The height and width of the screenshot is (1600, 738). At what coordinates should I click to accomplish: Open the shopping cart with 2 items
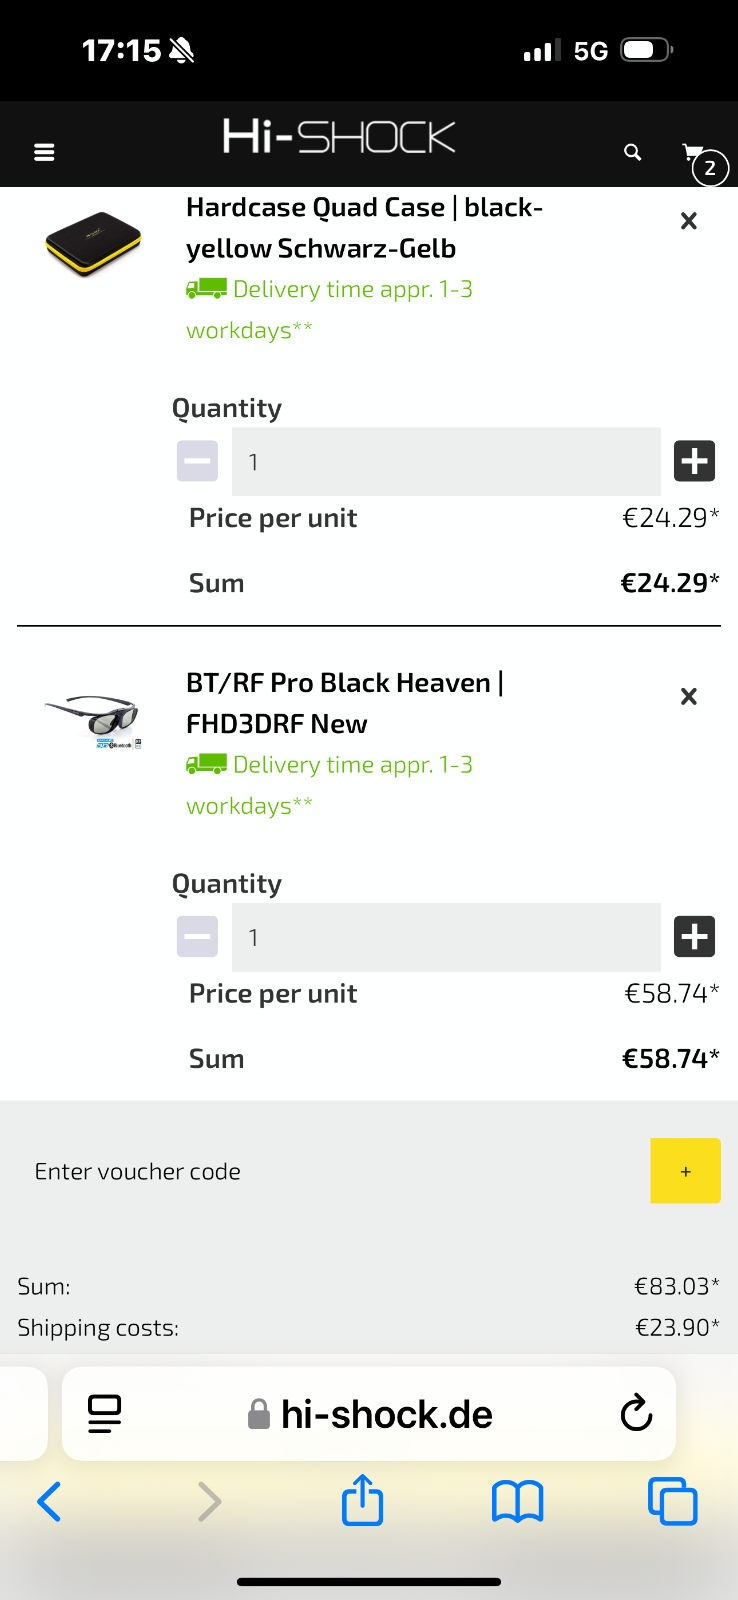pos(704,161)
